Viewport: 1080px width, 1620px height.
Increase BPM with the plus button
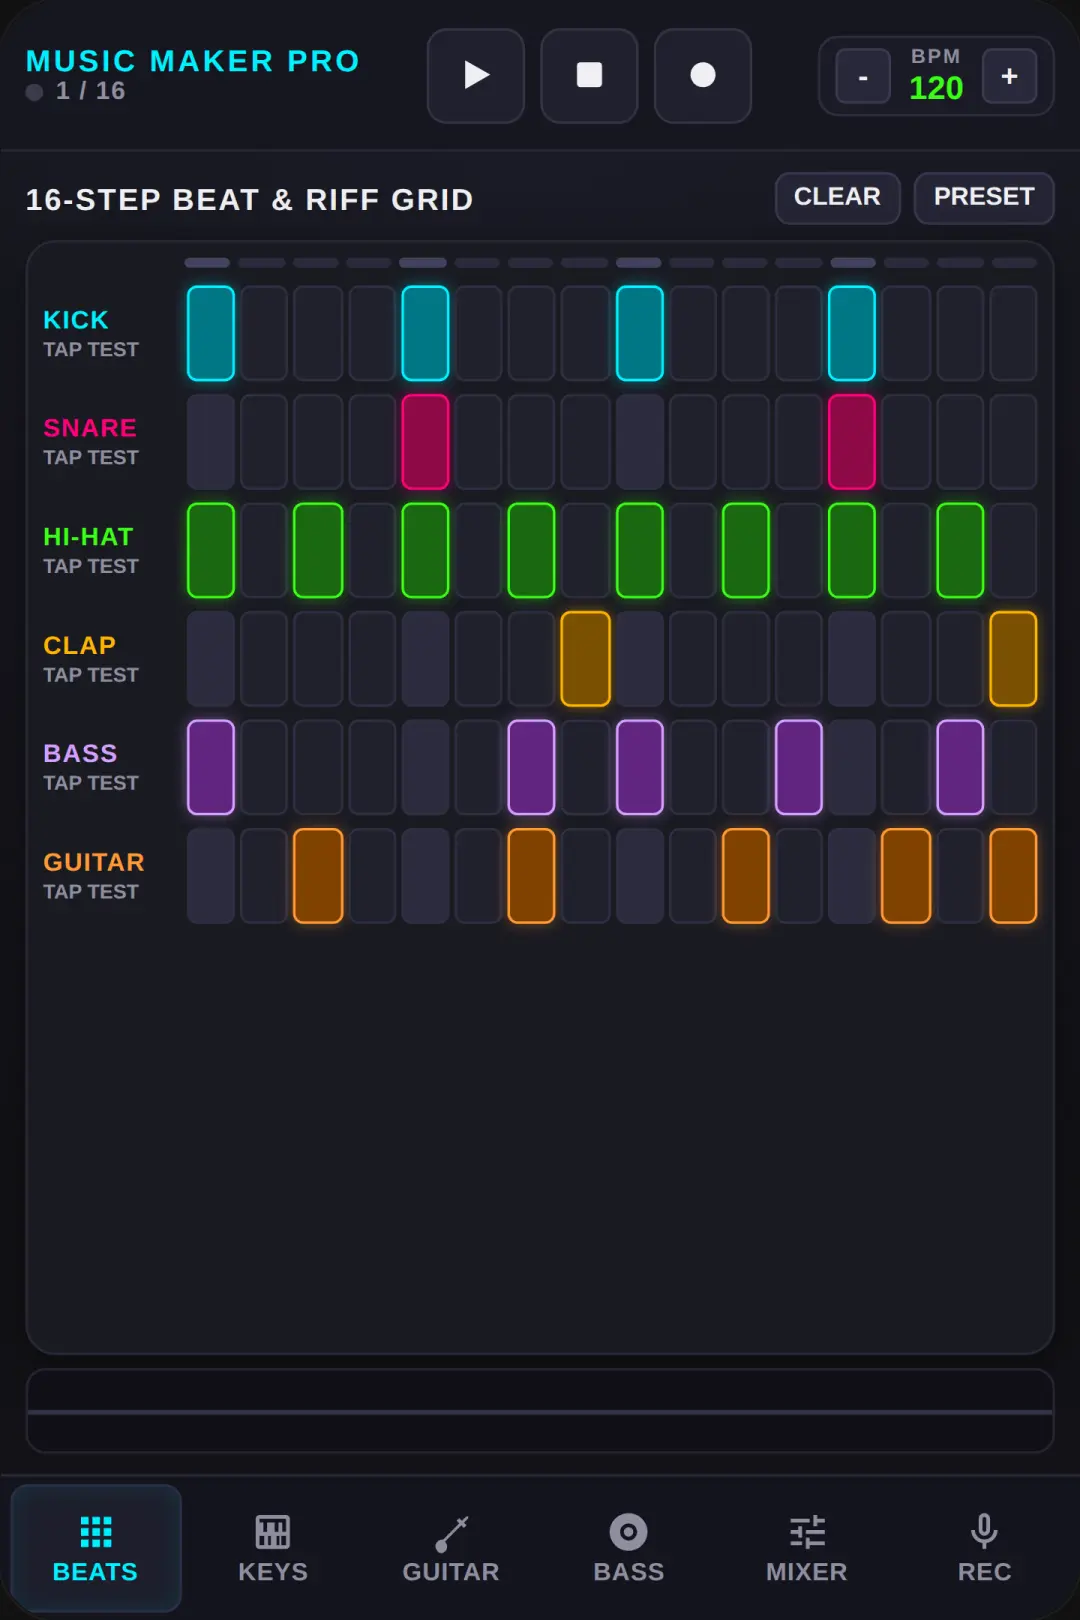(1009, 76)
